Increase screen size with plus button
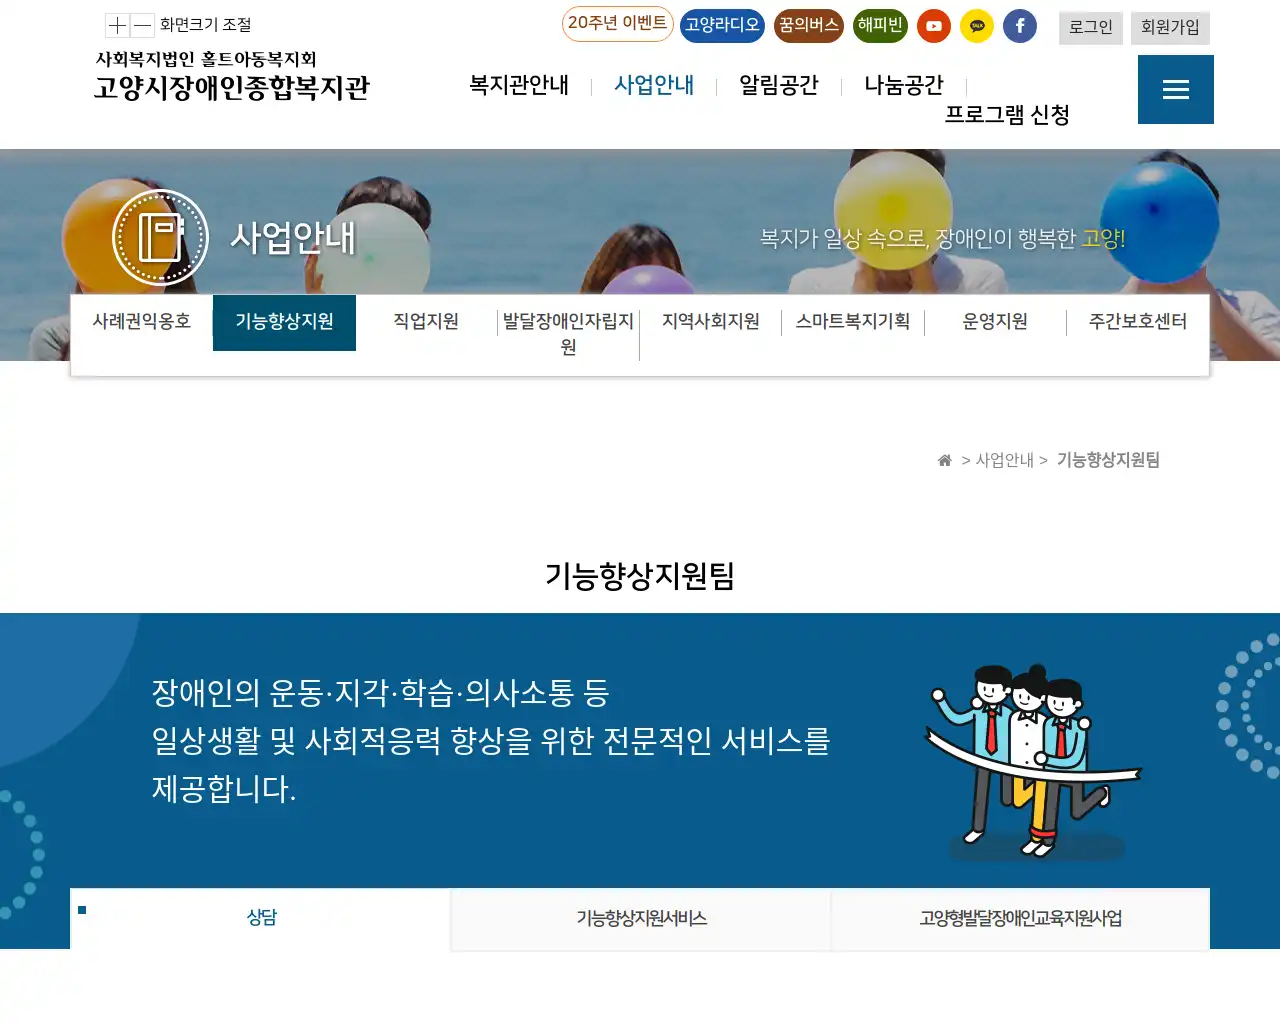Image resolution: width=1280 pixels, height=1024 pixels. pos(118,25)
